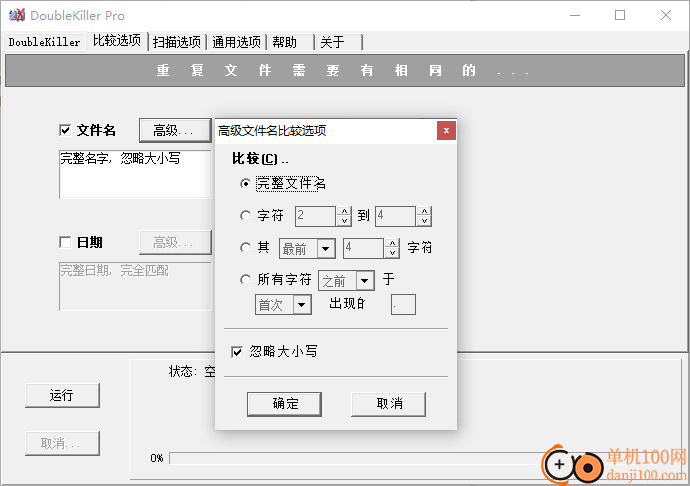Open the 首次 dropdown list
This screenshot has width=690, height=486.
pos(302,305)
